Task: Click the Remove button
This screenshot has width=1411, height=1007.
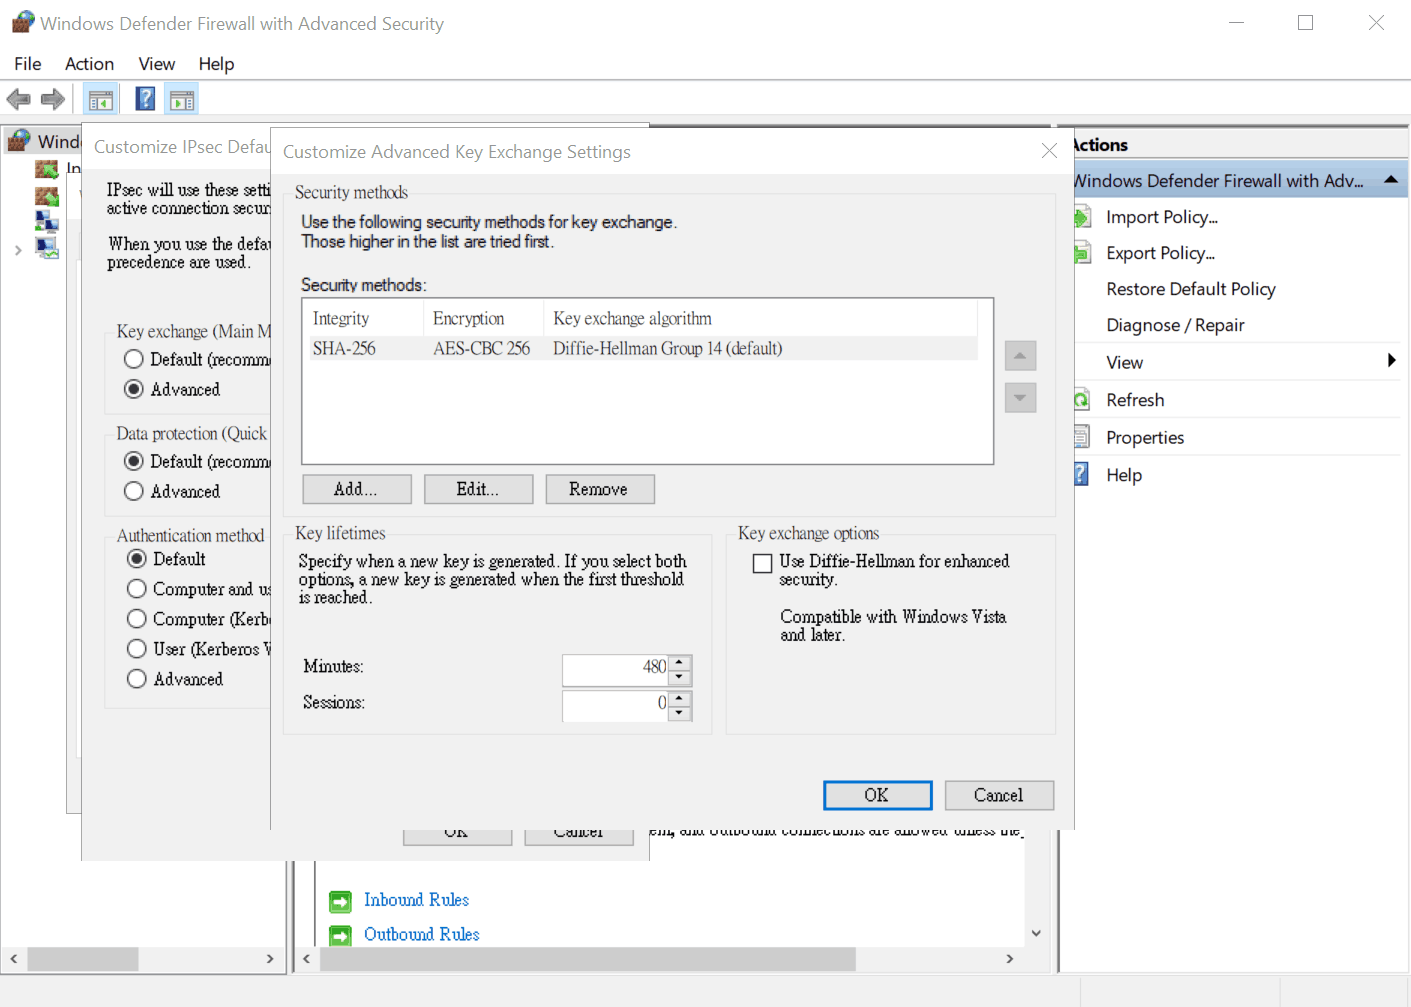Action: pyautogui.click(x=600, y=489)
